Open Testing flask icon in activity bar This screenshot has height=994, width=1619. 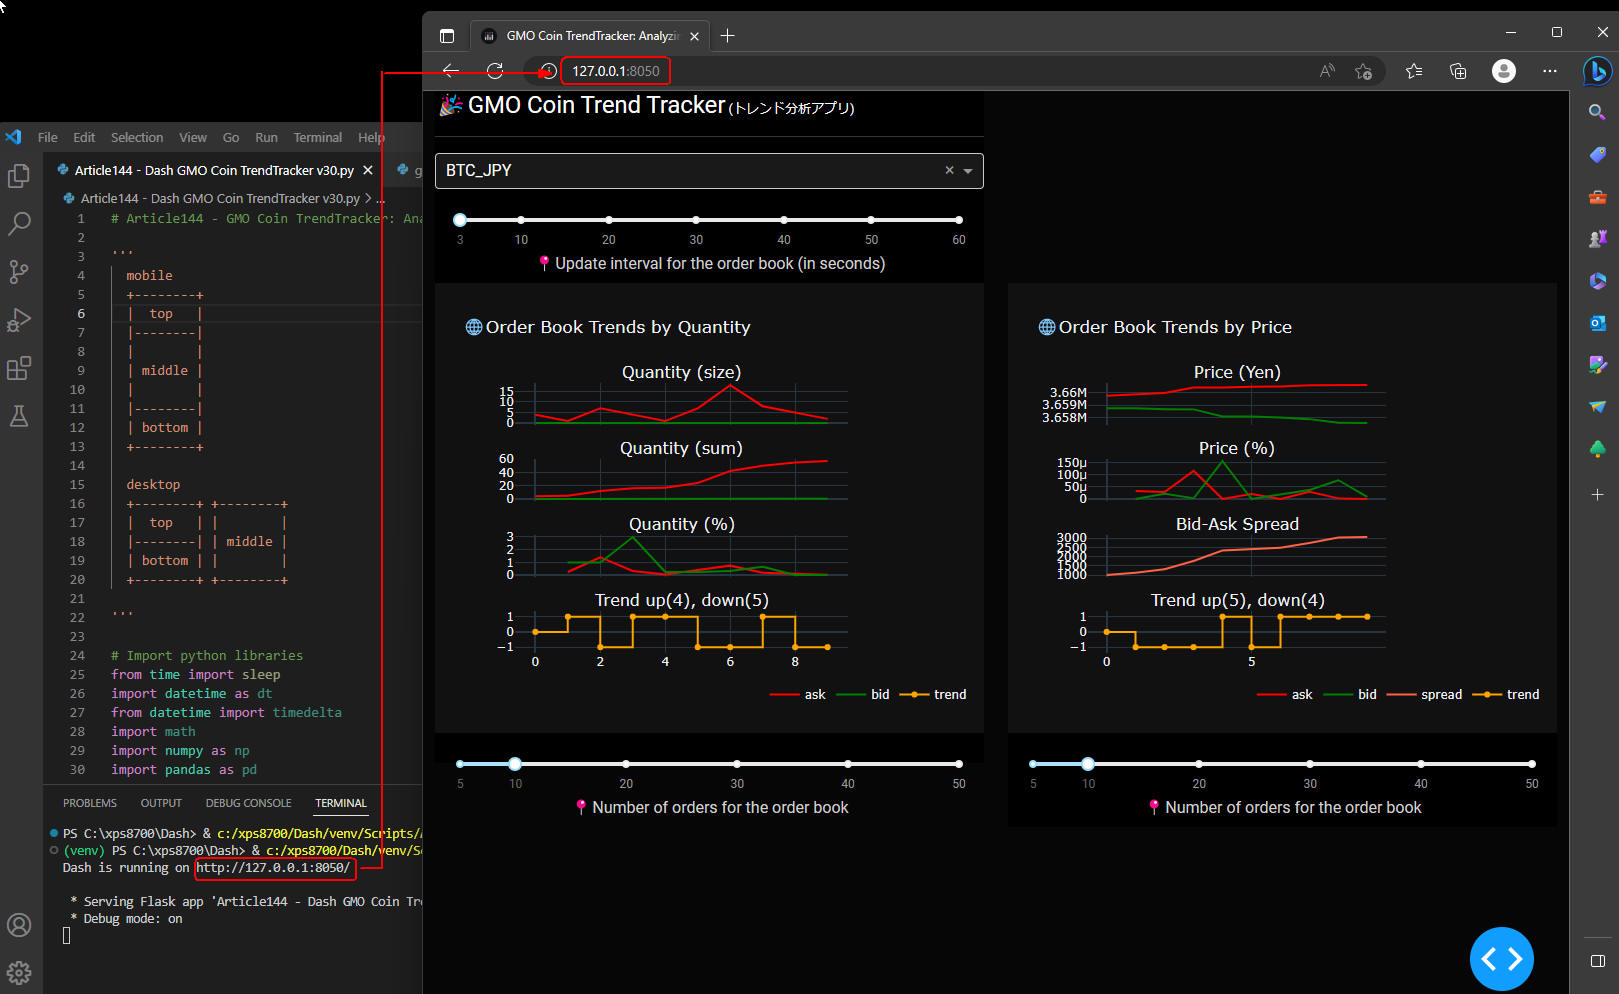(x=19, y=416)
